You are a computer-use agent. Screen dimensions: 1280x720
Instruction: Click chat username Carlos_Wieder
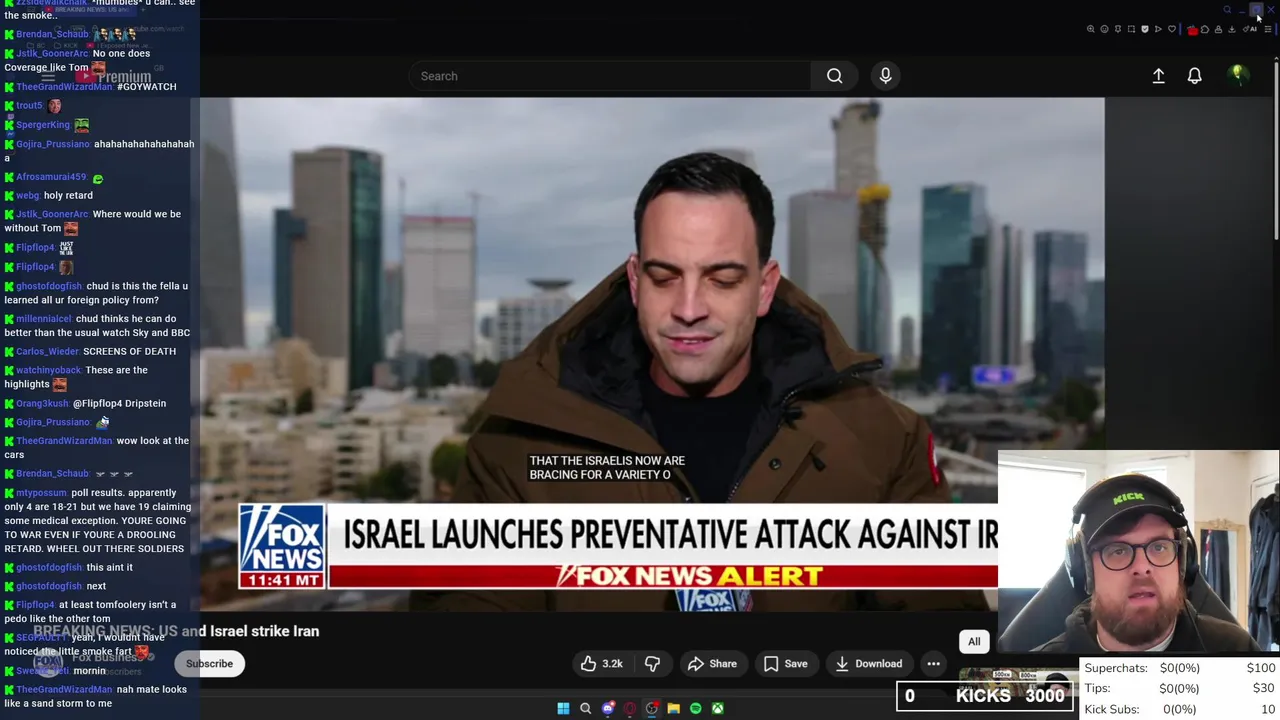click(x=47, y=351)
